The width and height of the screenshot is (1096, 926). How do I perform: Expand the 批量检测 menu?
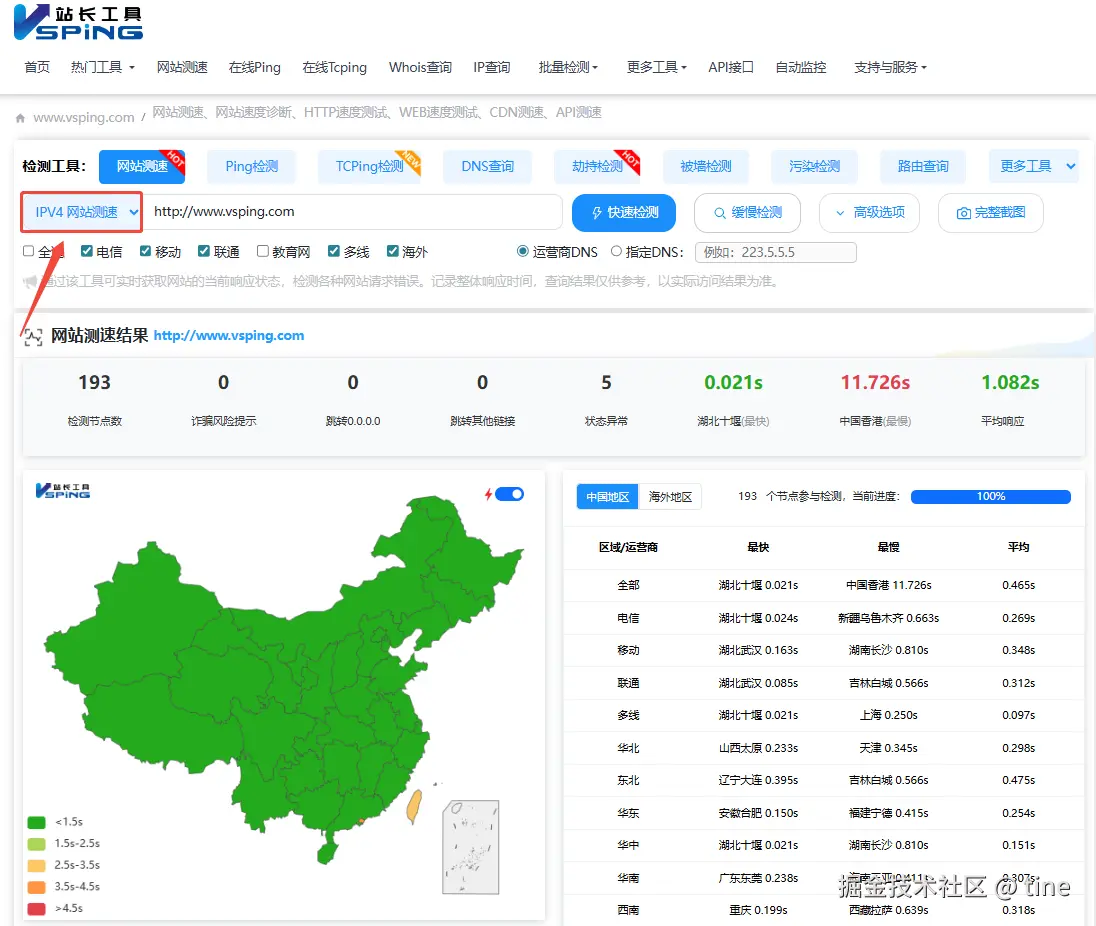click(x=568, y=68)
